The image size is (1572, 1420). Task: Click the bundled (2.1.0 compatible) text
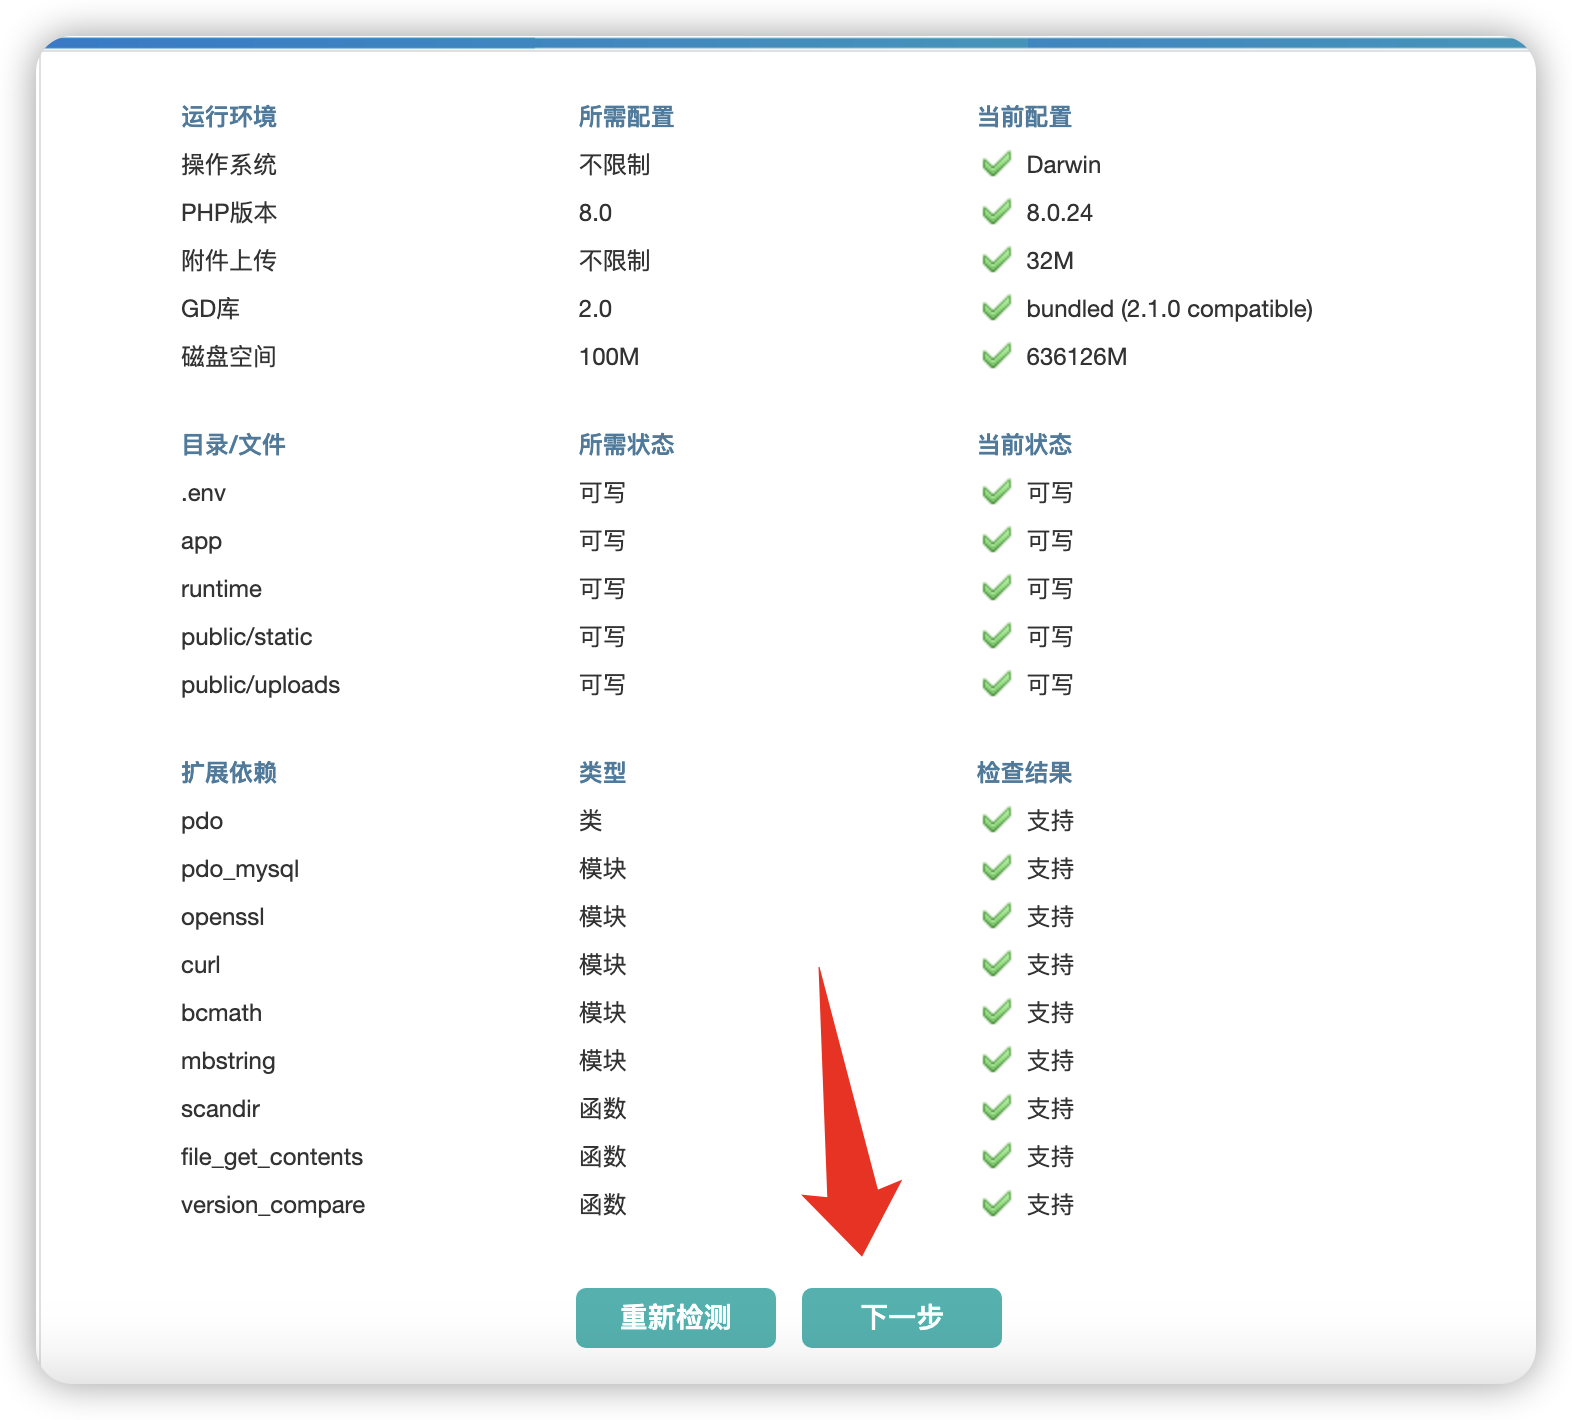[1169, 309]
